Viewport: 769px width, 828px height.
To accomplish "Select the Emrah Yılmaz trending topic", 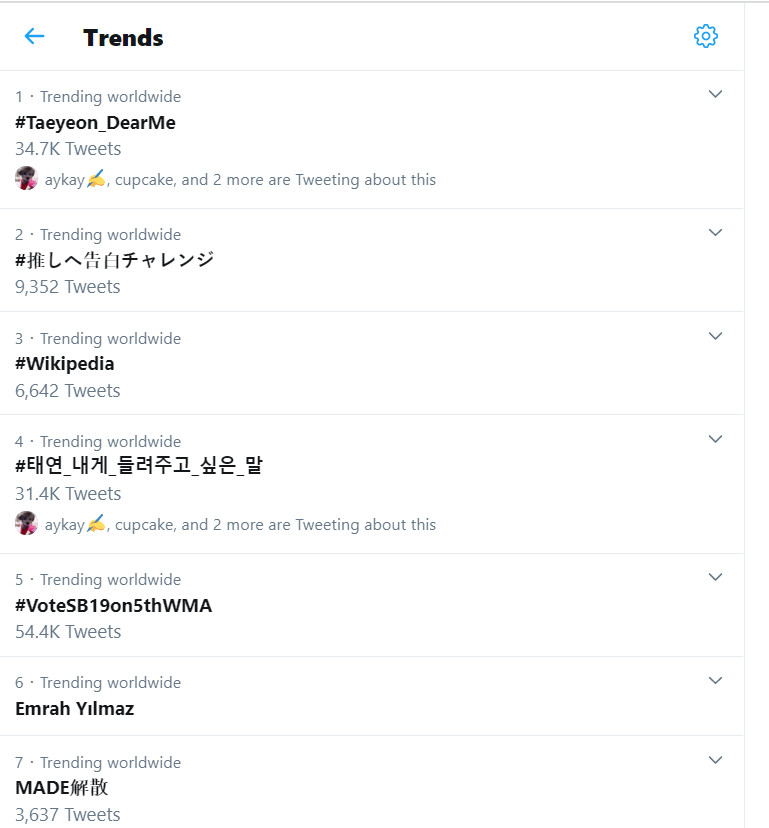I will (74, 709).
